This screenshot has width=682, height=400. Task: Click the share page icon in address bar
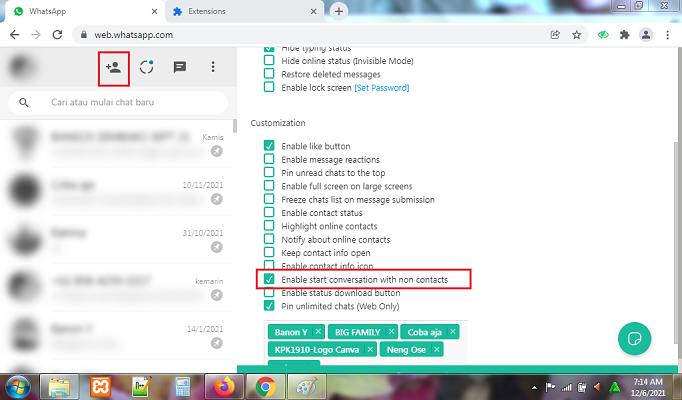pyautogui.click(x=555, y=35)
